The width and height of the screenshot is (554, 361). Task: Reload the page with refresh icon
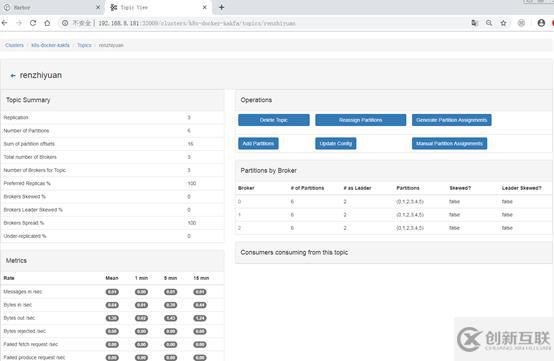pyautogui.click(x=33, y=23)
